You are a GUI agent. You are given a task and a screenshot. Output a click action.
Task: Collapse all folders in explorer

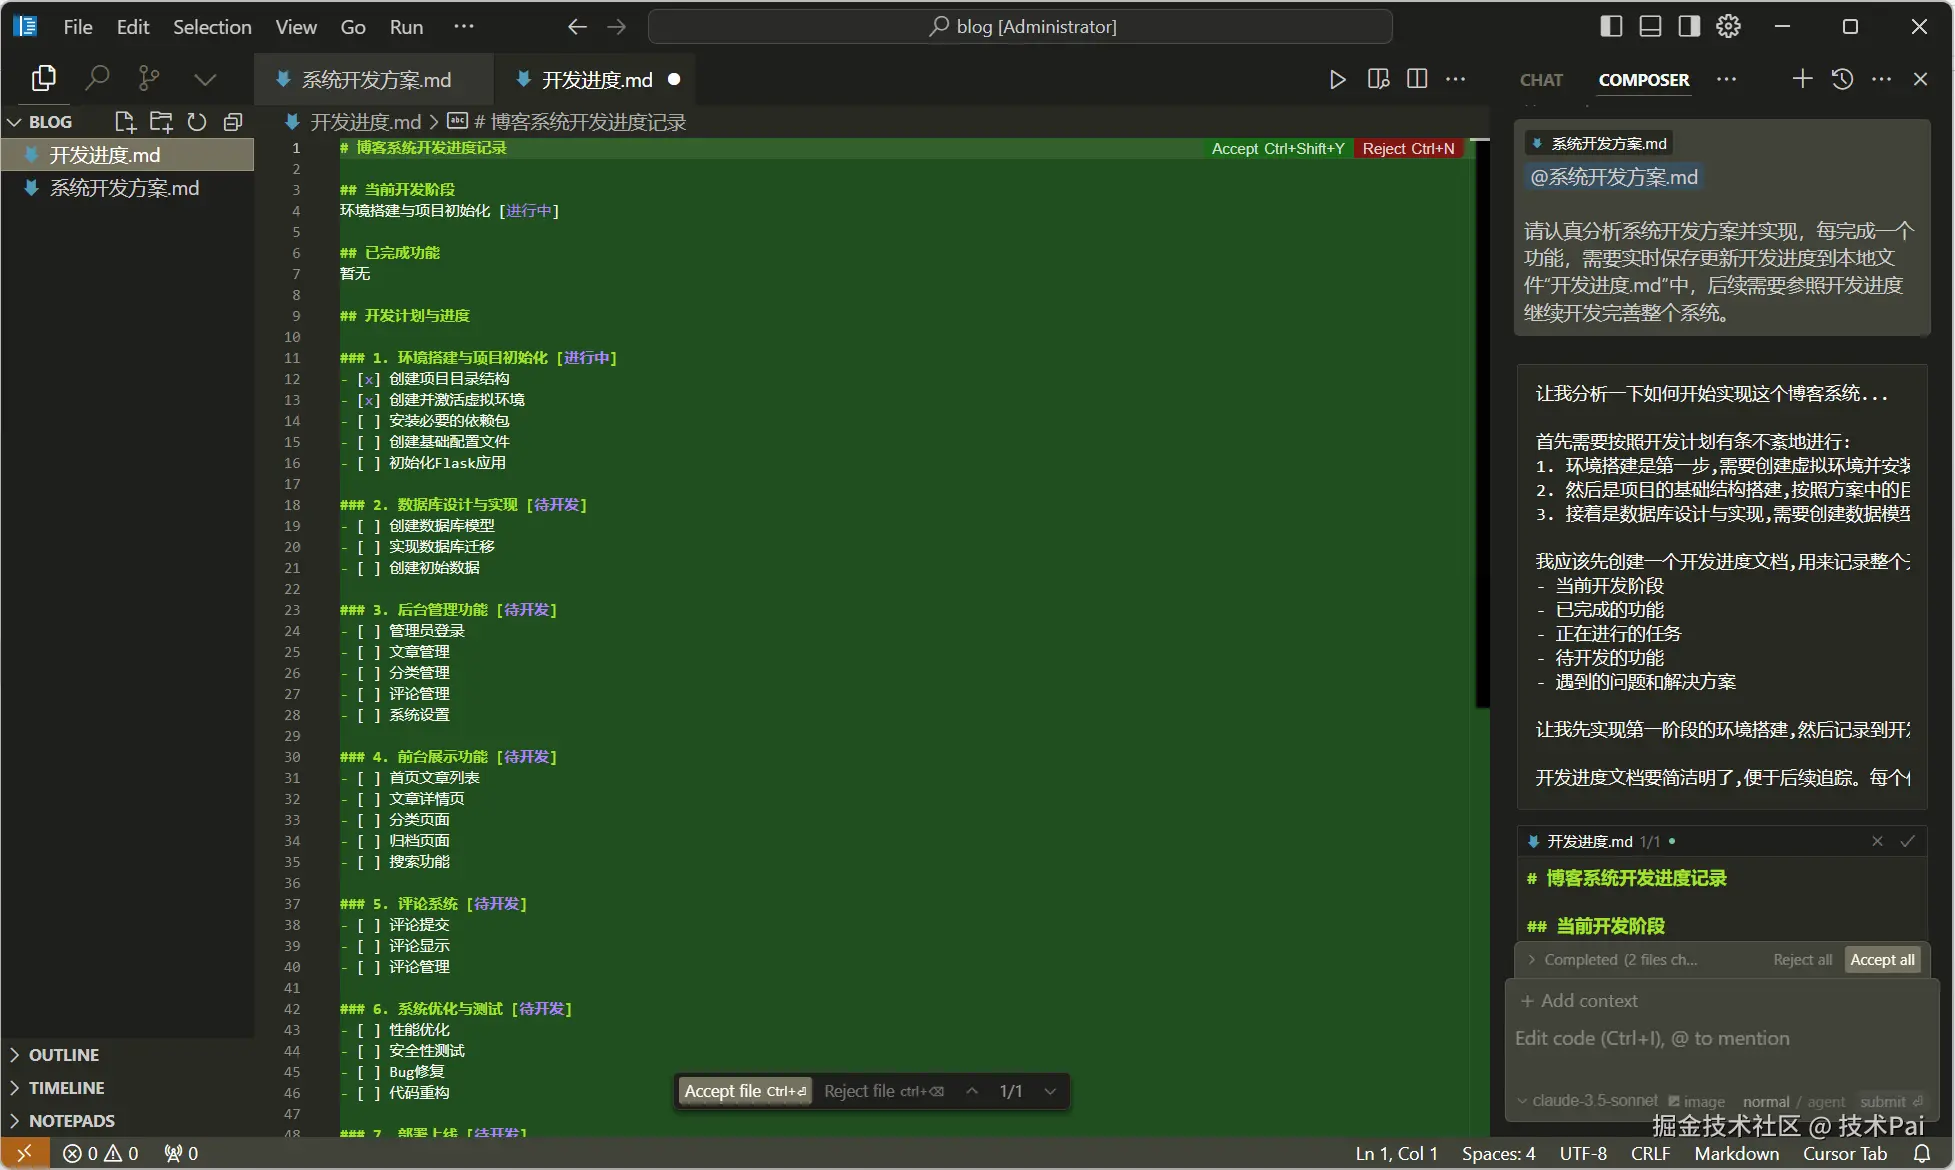pos(233,122)
